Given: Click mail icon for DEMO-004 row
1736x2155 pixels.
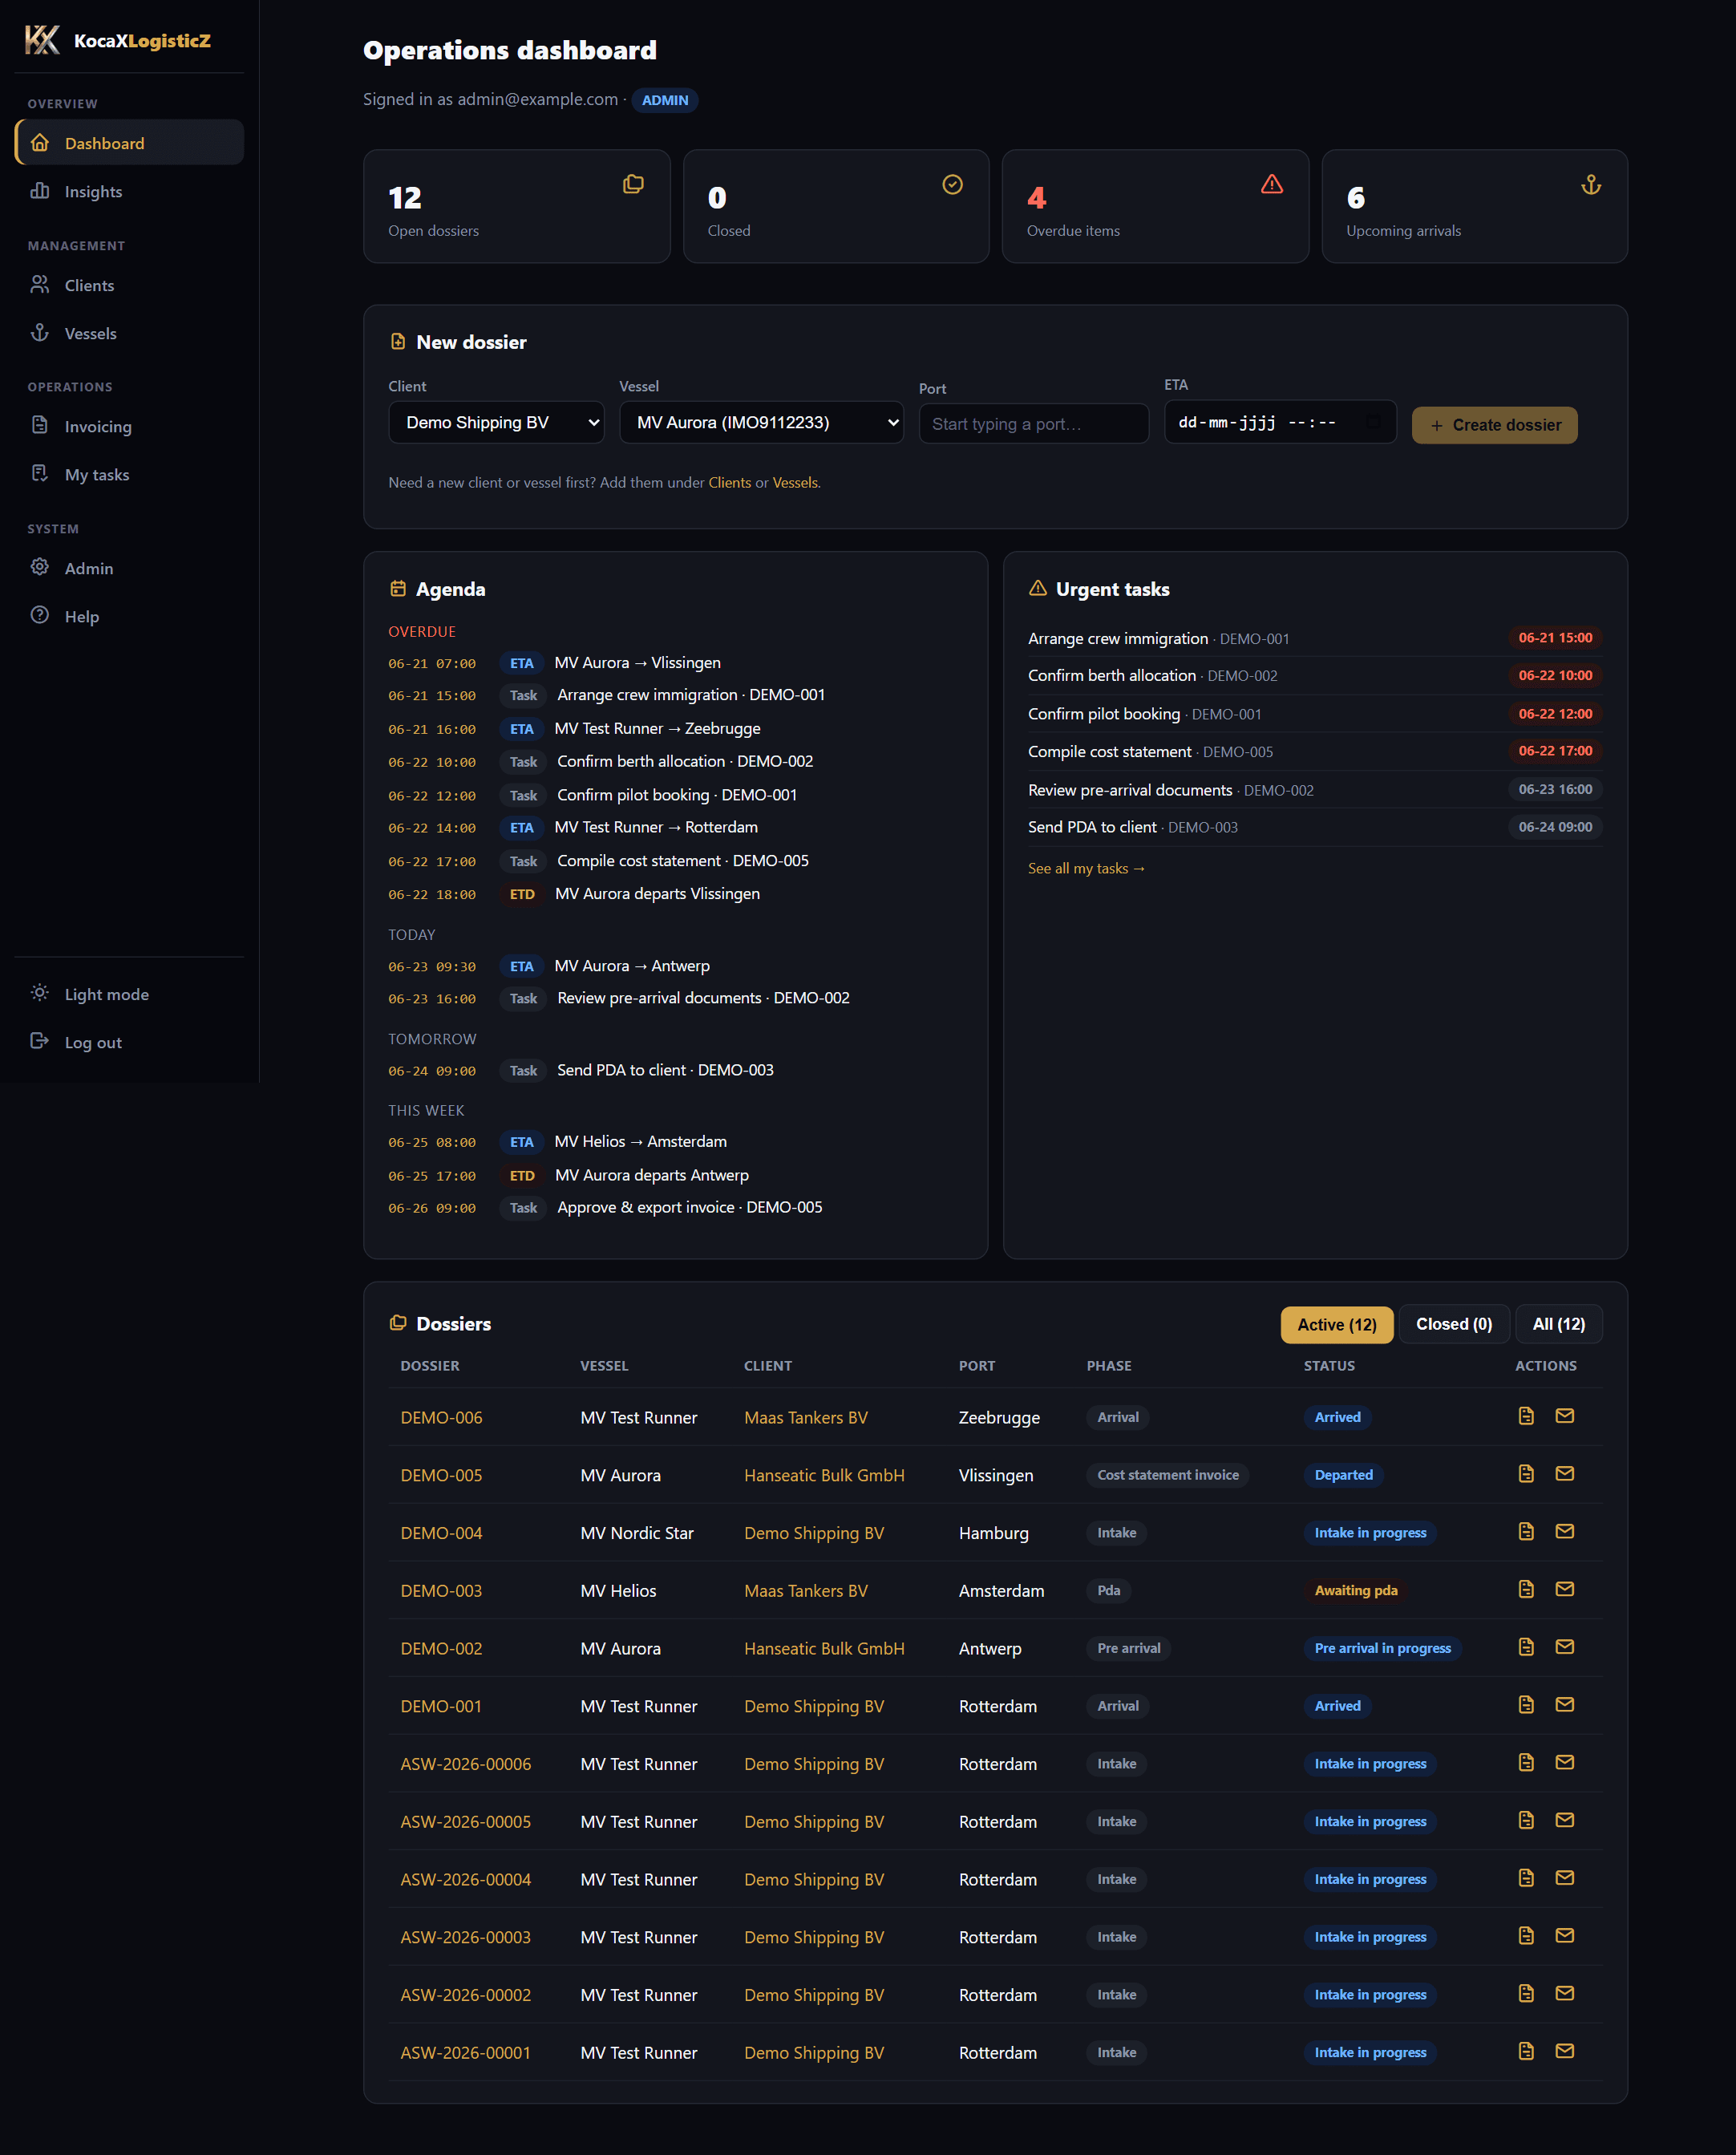Looking at the screenshot, I should click(x=1565, y=1532).
